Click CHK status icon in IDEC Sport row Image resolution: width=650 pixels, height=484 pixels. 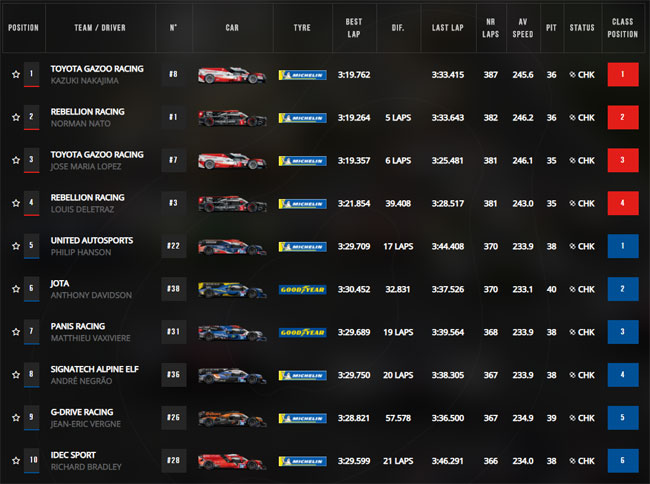coord(572,461)
